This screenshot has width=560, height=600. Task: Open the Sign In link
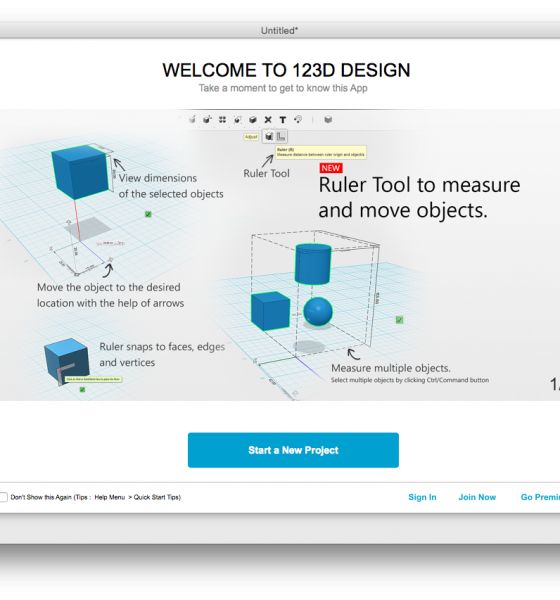[422, 497]
